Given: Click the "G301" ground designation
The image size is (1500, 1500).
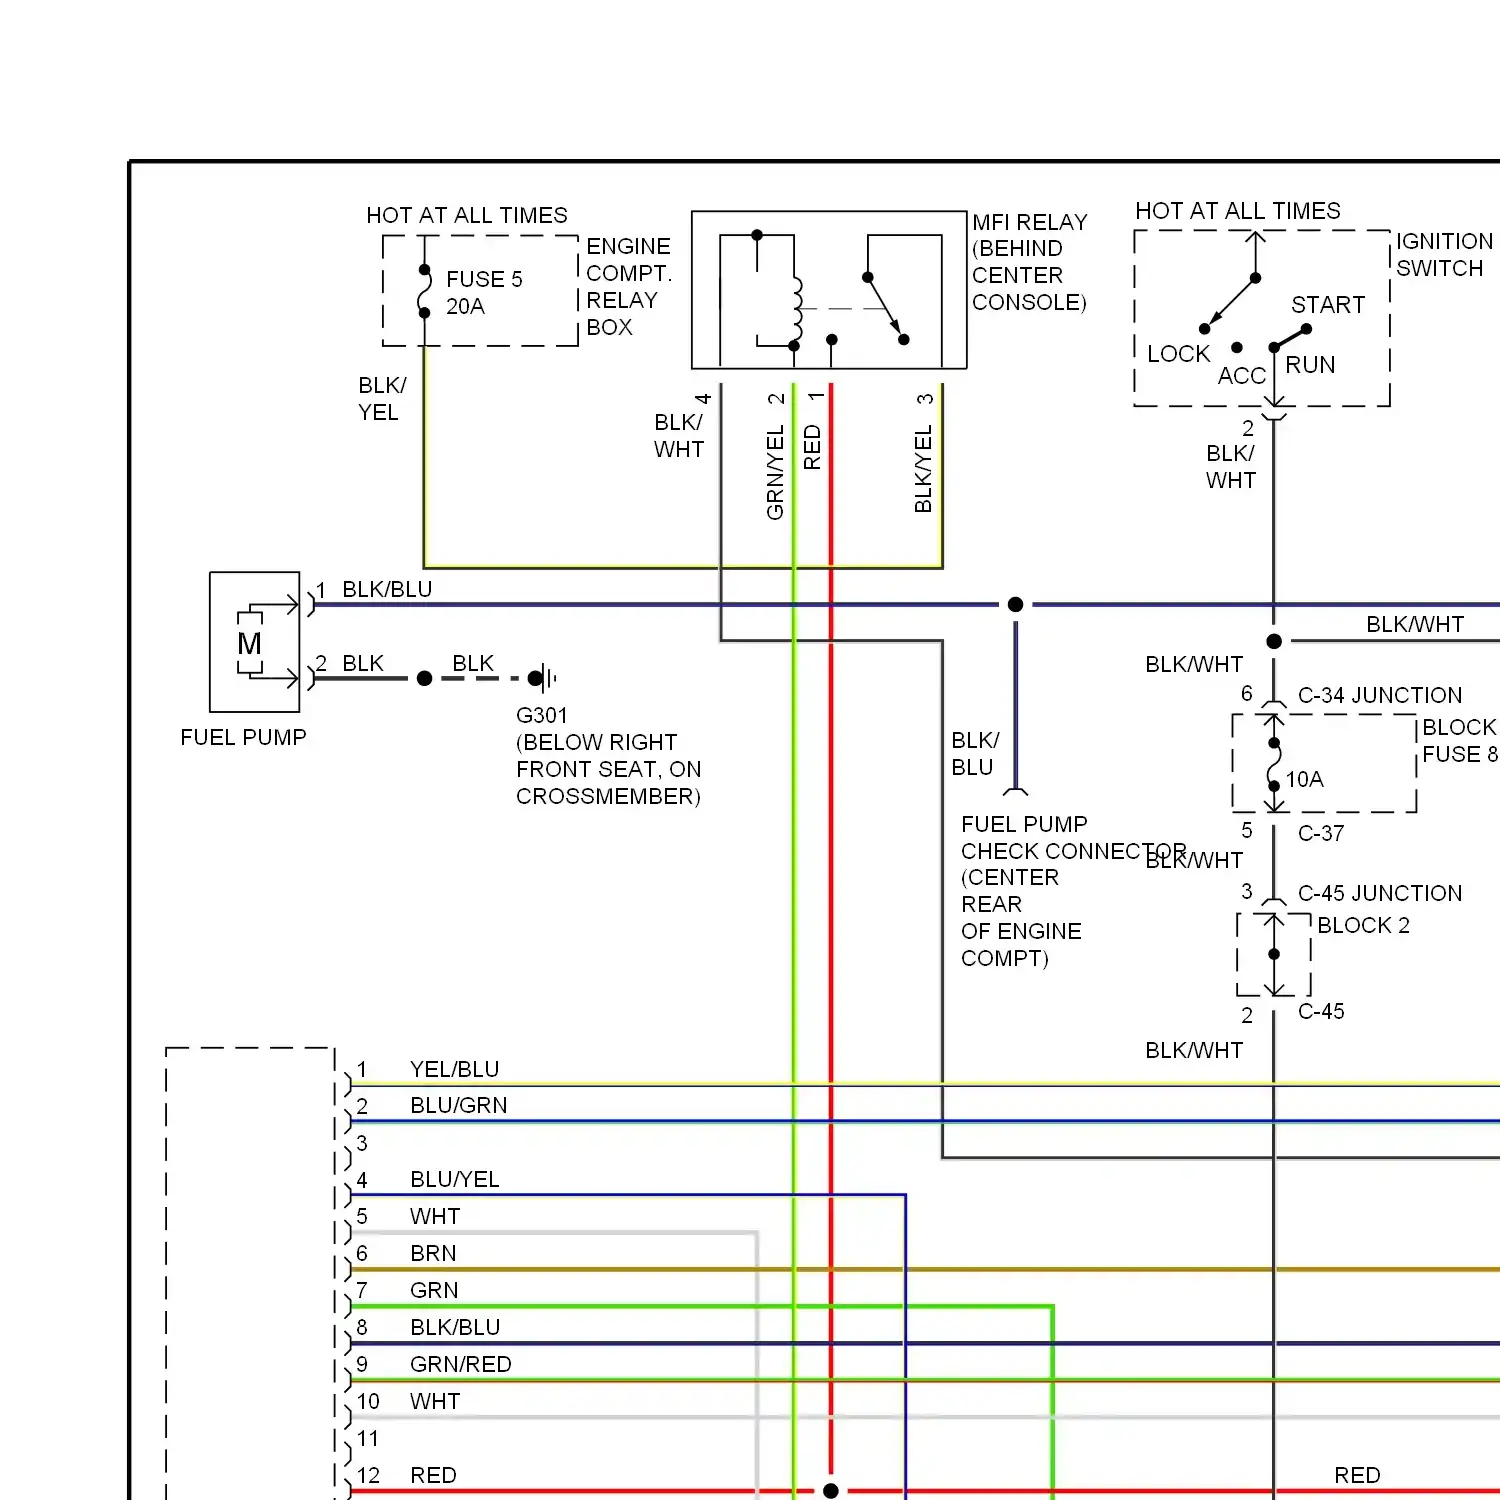Looking at the screenshot, I should 541,715.
